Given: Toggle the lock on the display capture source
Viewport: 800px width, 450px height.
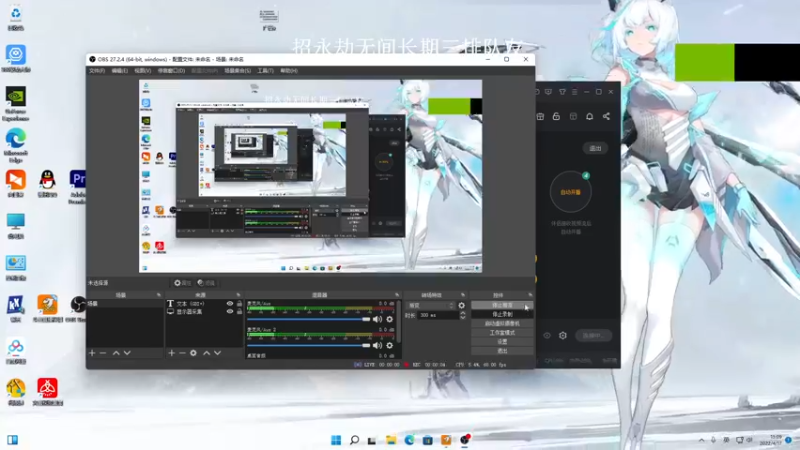Looking at the screenshot, I should click(x=239, y=311).
